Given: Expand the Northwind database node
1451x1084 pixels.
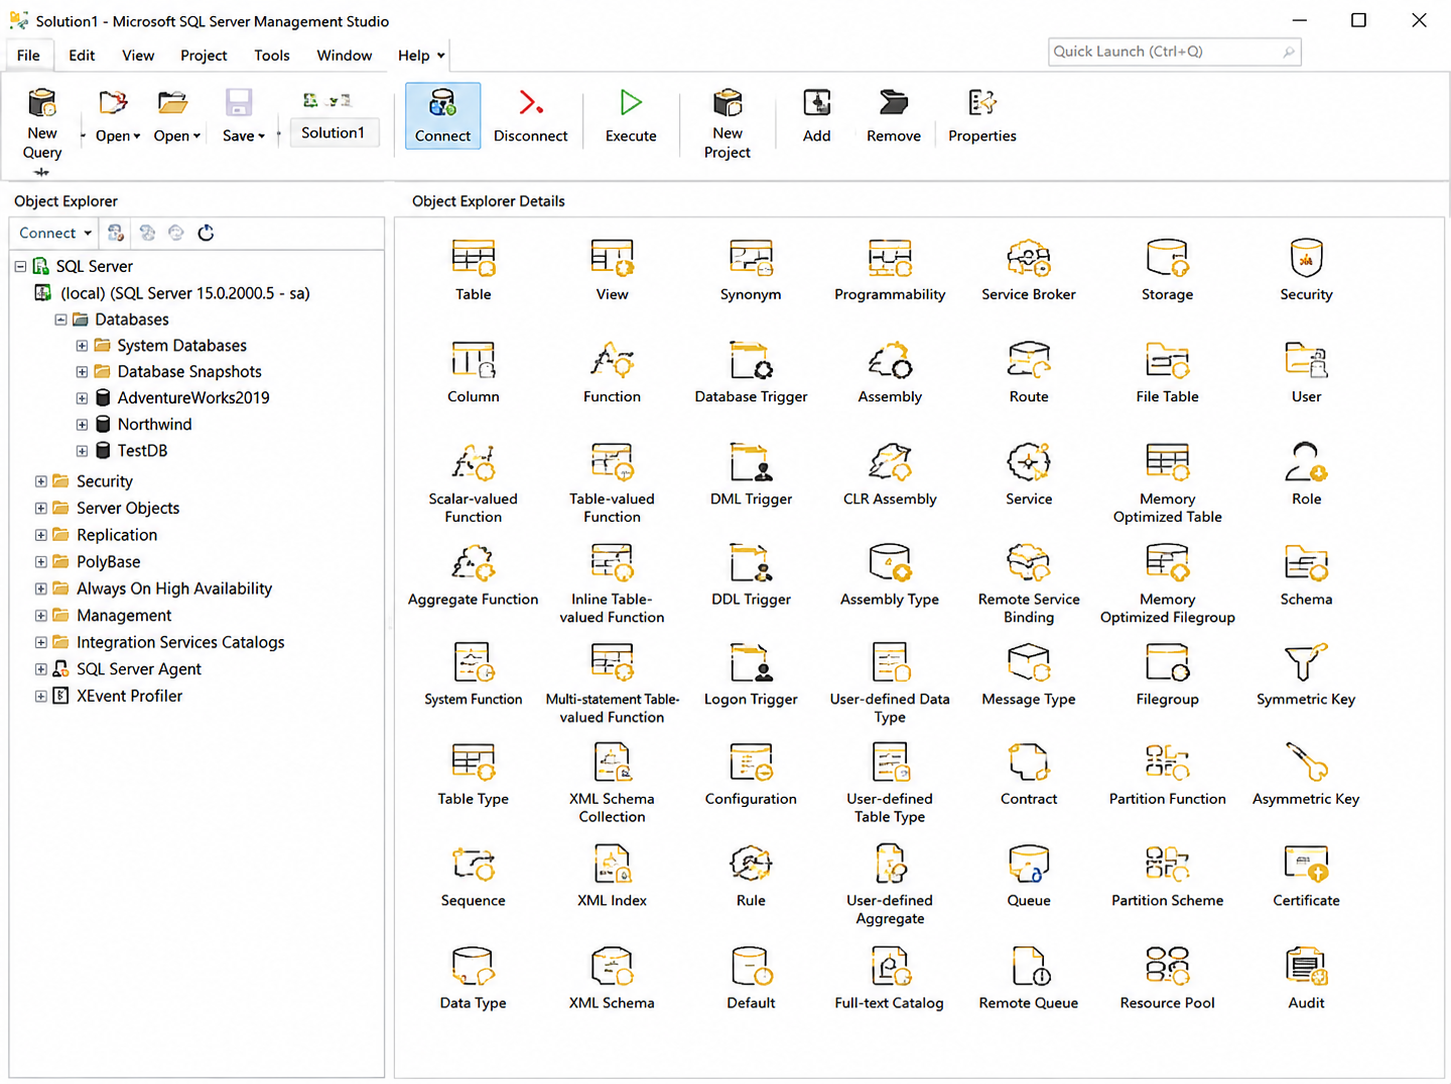Looking at the screenshot, I should (x=82, y=425).
